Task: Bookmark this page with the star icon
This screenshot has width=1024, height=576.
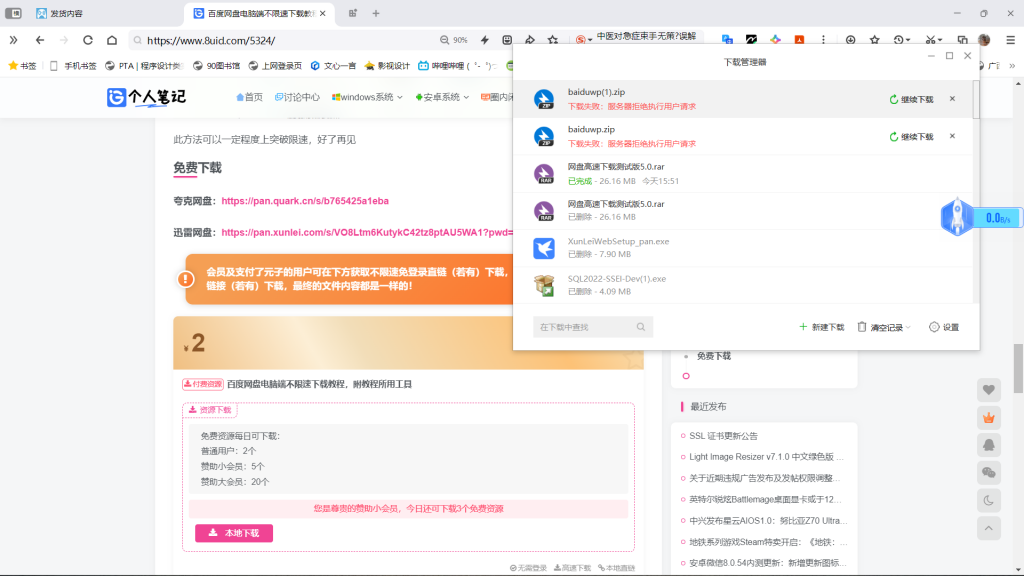Action: tap(553, 40)
